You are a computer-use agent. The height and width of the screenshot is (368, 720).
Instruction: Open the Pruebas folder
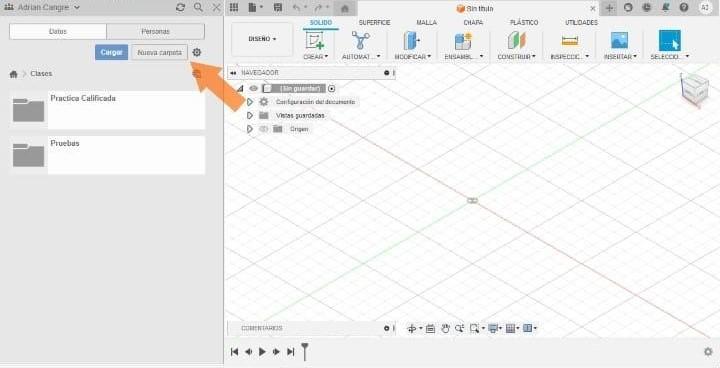pyautogui.click(x=107, y=155)
